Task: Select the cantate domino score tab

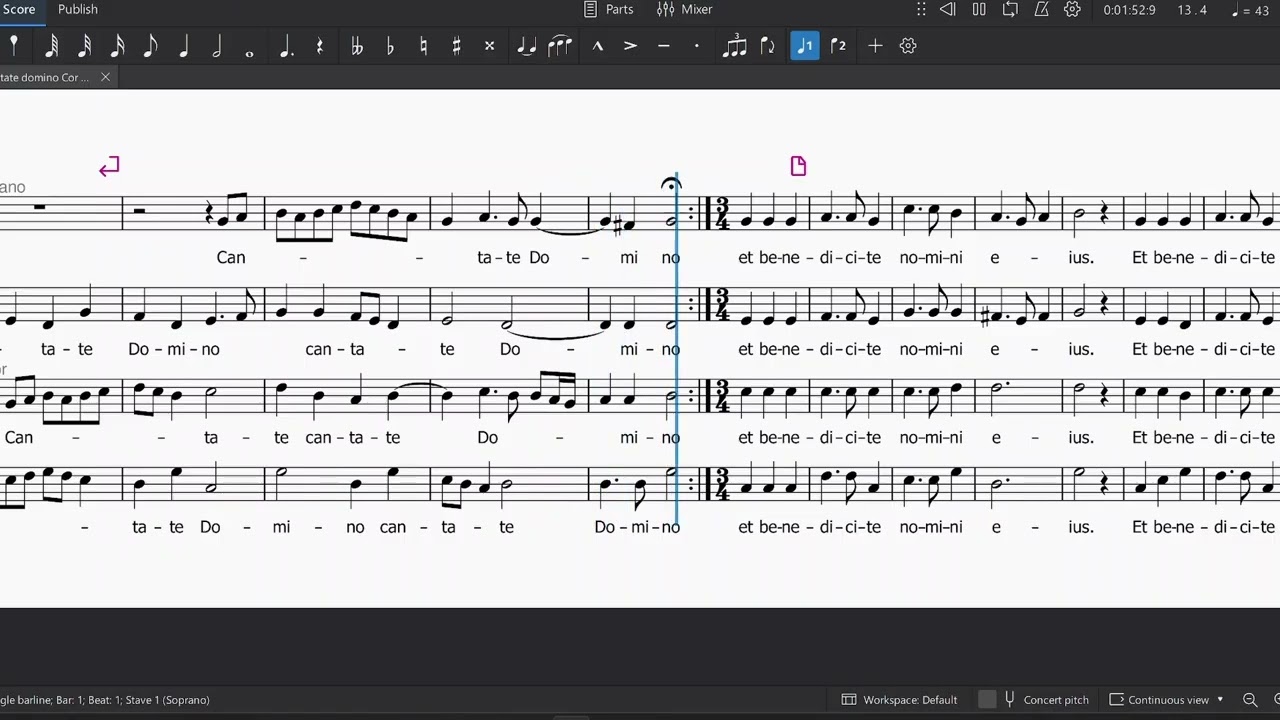Action: 45,77
